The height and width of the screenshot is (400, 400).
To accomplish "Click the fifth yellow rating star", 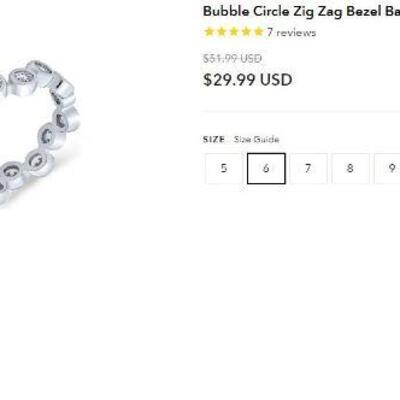I will [x=258, y=32].
